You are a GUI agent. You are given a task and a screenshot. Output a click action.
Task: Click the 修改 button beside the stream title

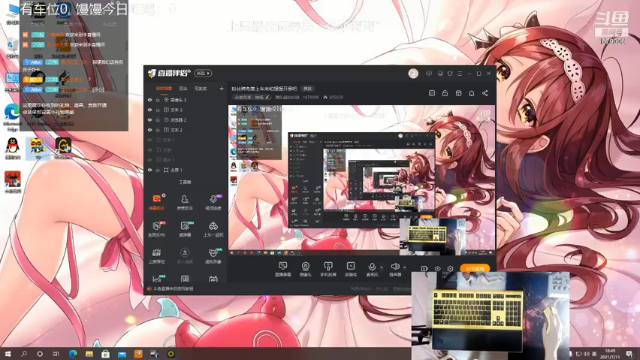(x=308, y=89)
